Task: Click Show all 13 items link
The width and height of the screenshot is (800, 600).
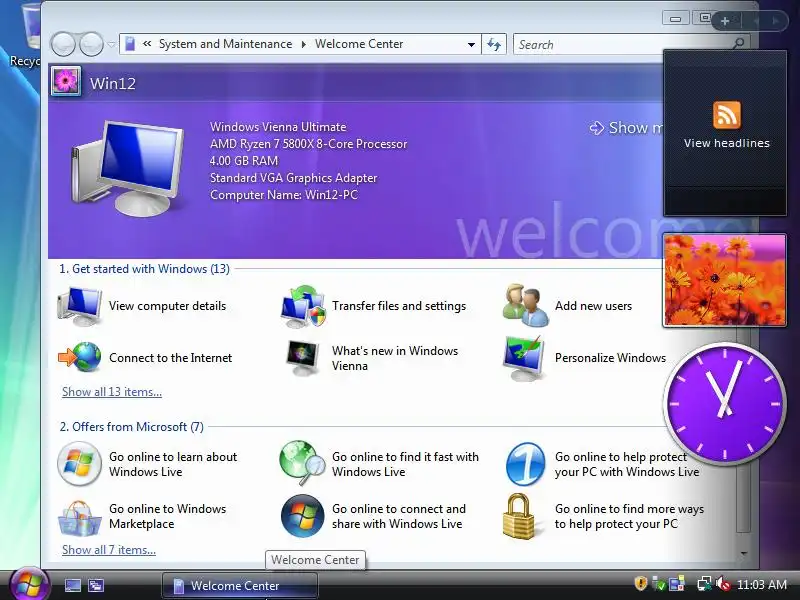Action: [x=112, y=392]
